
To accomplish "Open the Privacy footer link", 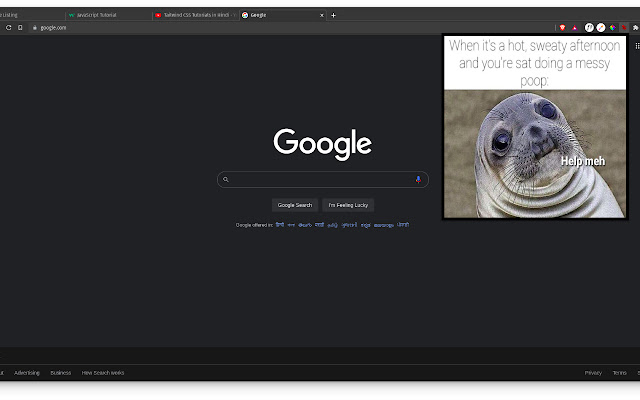I will 593,373.
